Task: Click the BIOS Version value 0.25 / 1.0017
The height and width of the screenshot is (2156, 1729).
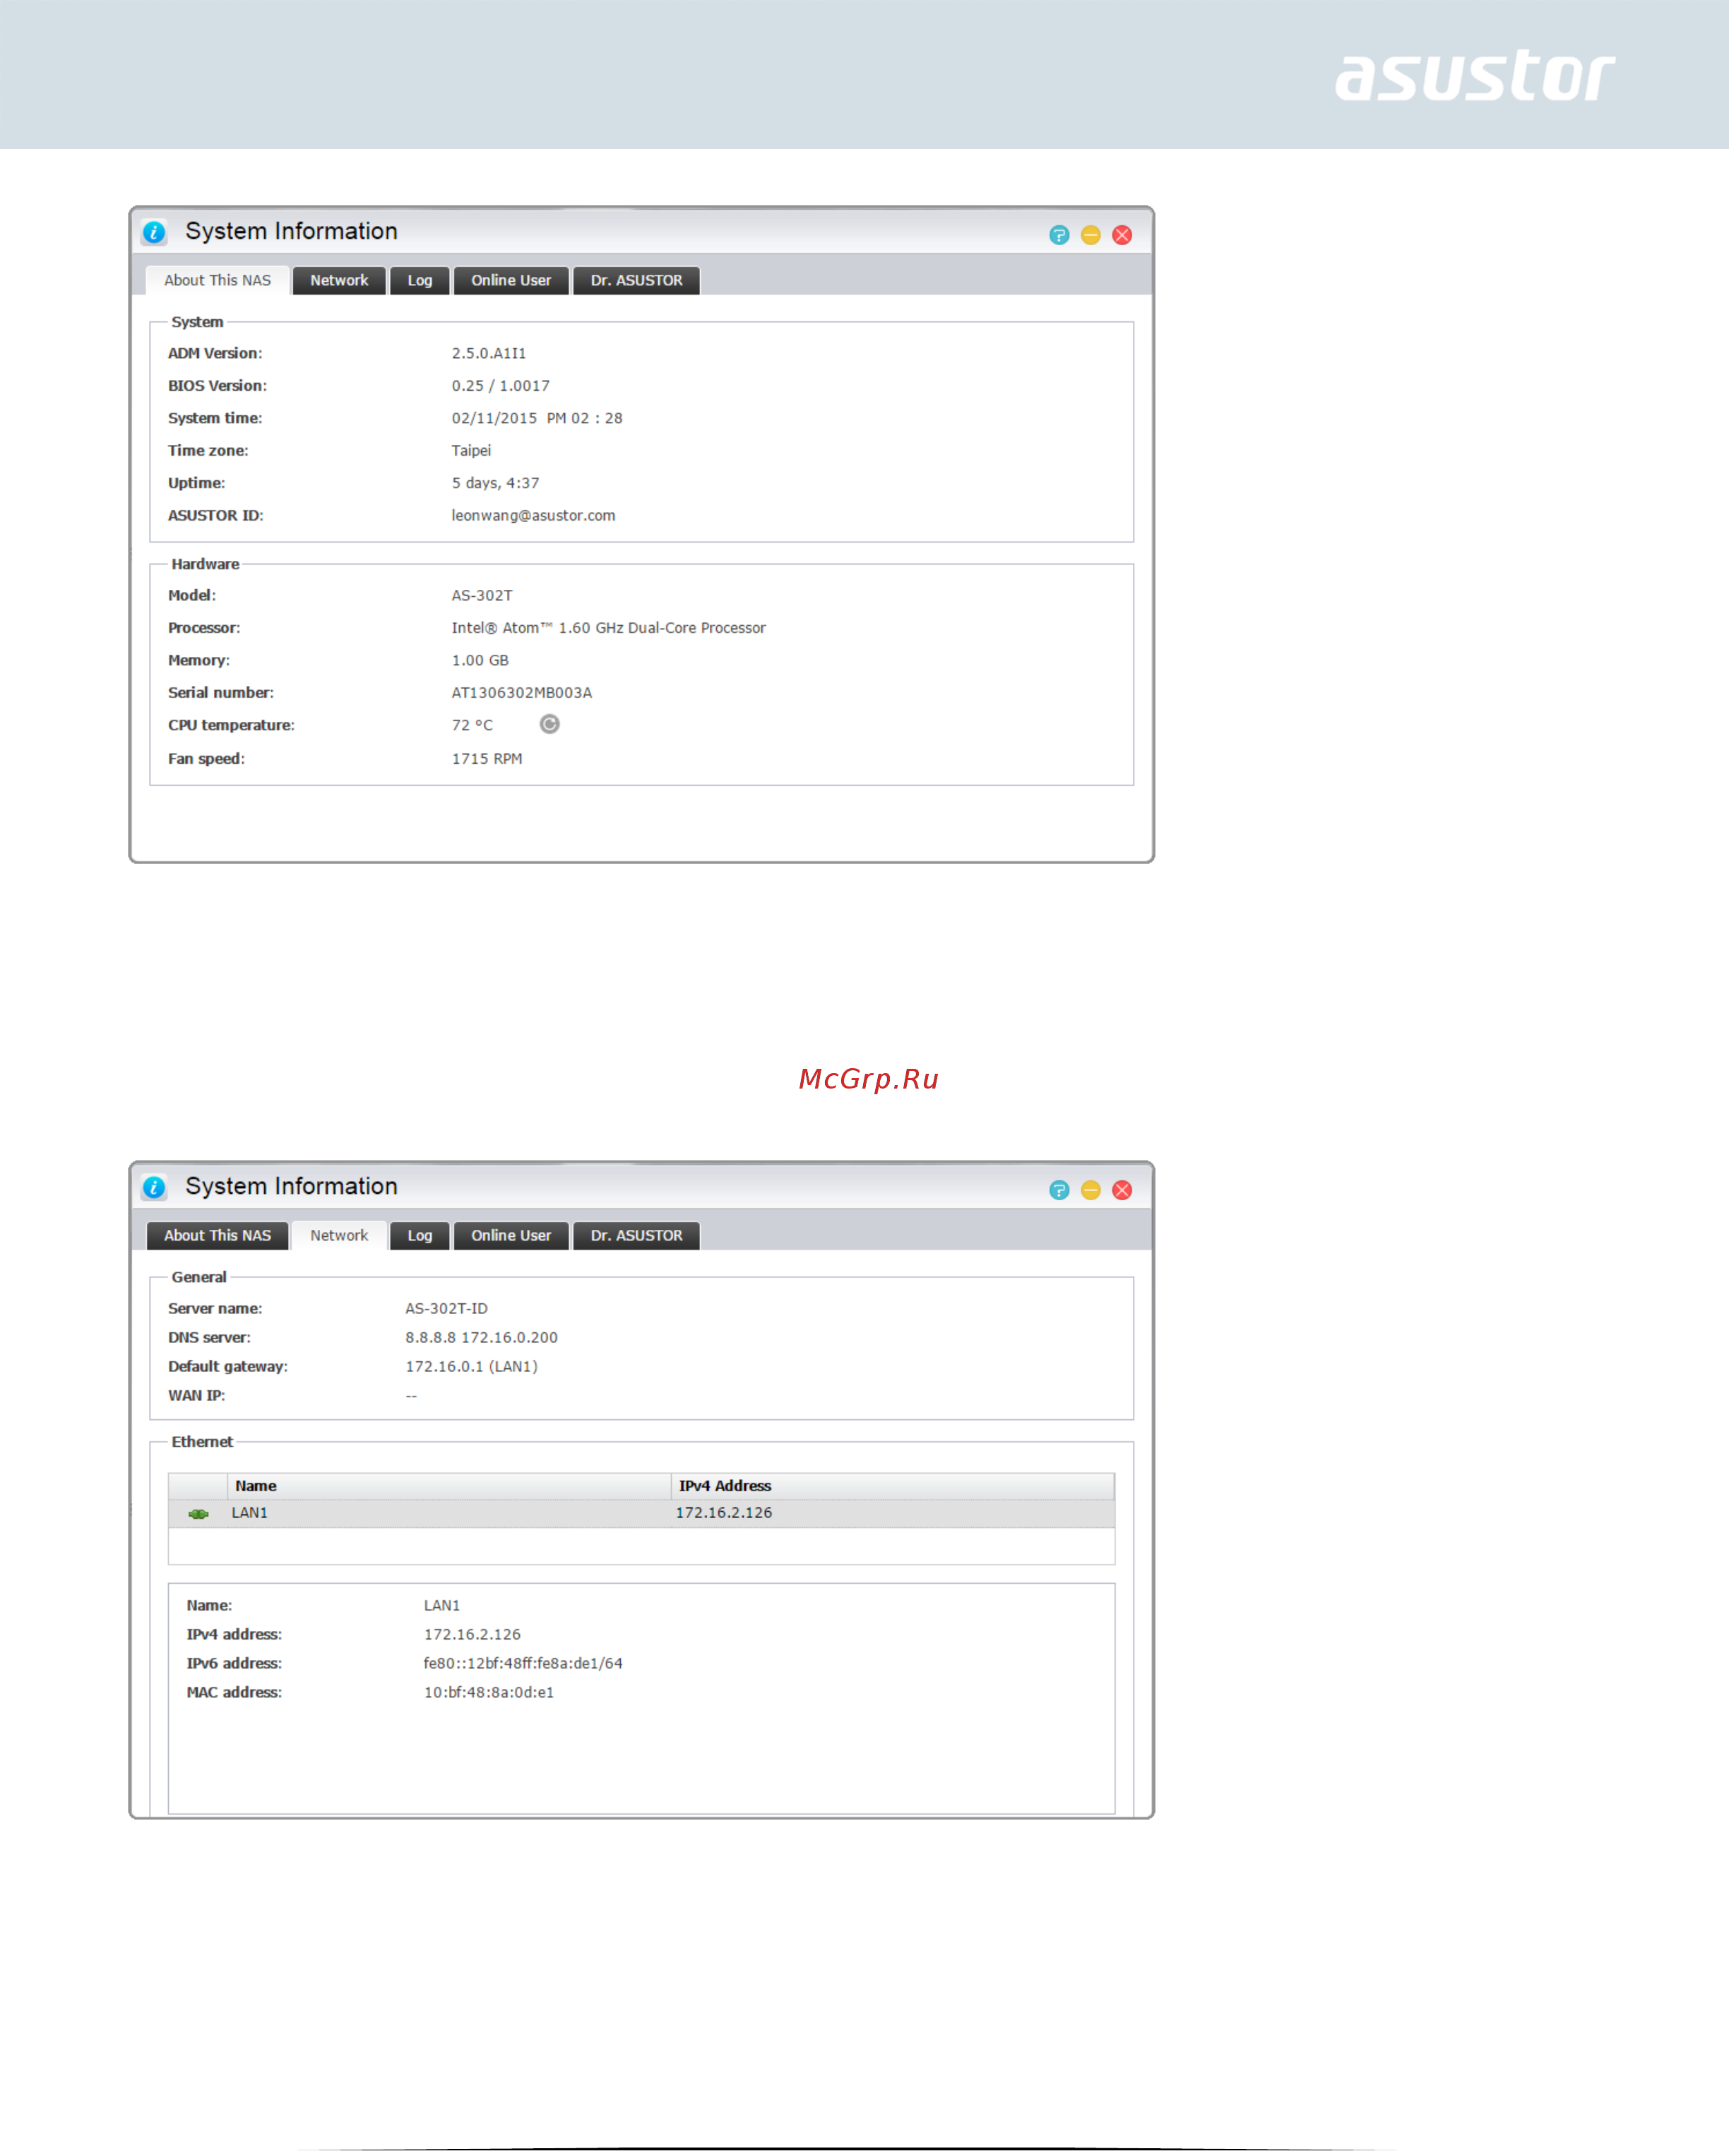Action: [x=500, y=386]
